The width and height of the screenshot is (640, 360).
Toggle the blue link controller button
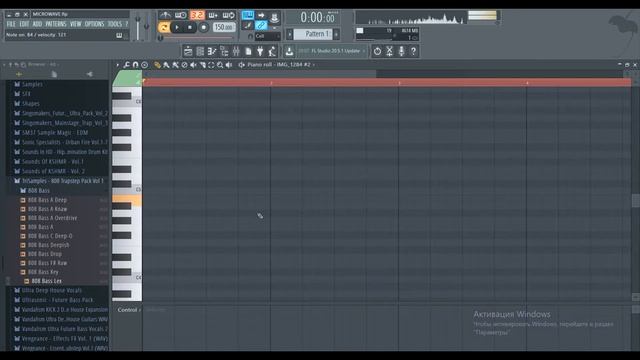click(261, 26)
